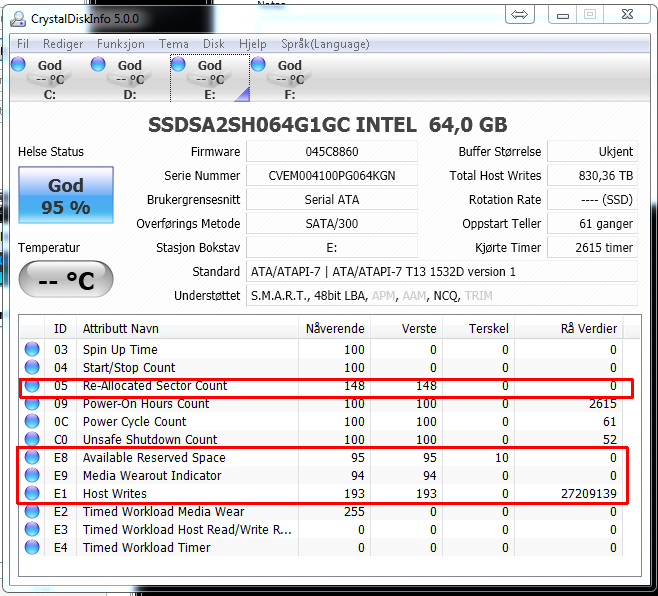Open the Disk menu
This screenshot has height=596, width=658.
[214, 44]
